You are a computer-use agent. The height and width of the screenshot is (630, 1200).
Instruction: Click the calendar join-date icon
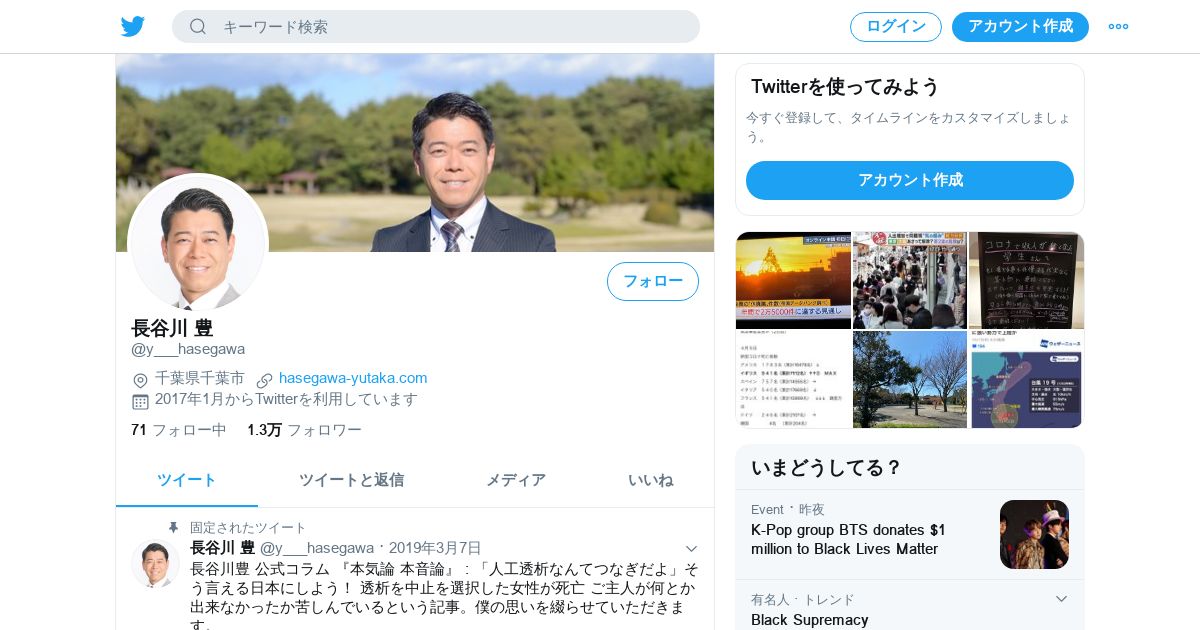pyautogui.click(x=140, y=401)
